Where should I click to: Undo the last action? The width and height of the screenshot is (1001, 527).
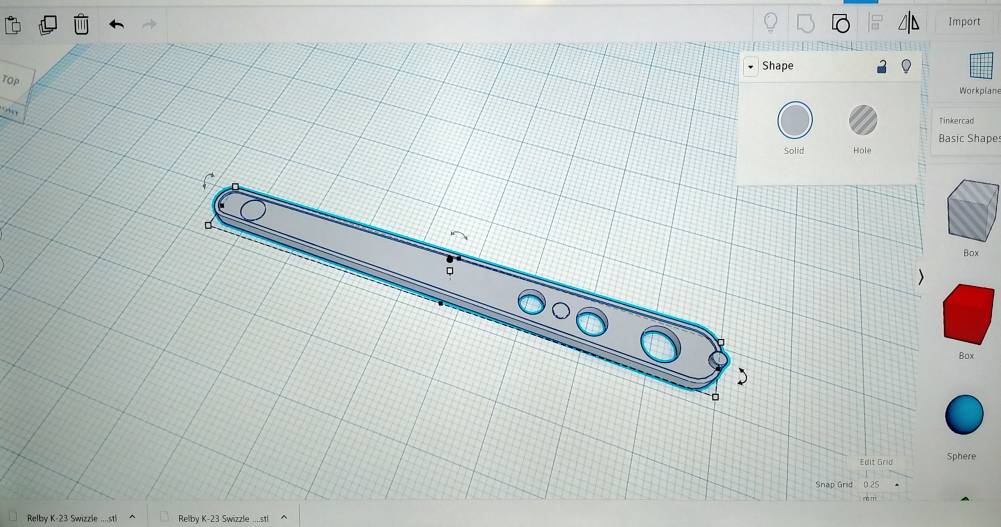click(x=116, y=25)
